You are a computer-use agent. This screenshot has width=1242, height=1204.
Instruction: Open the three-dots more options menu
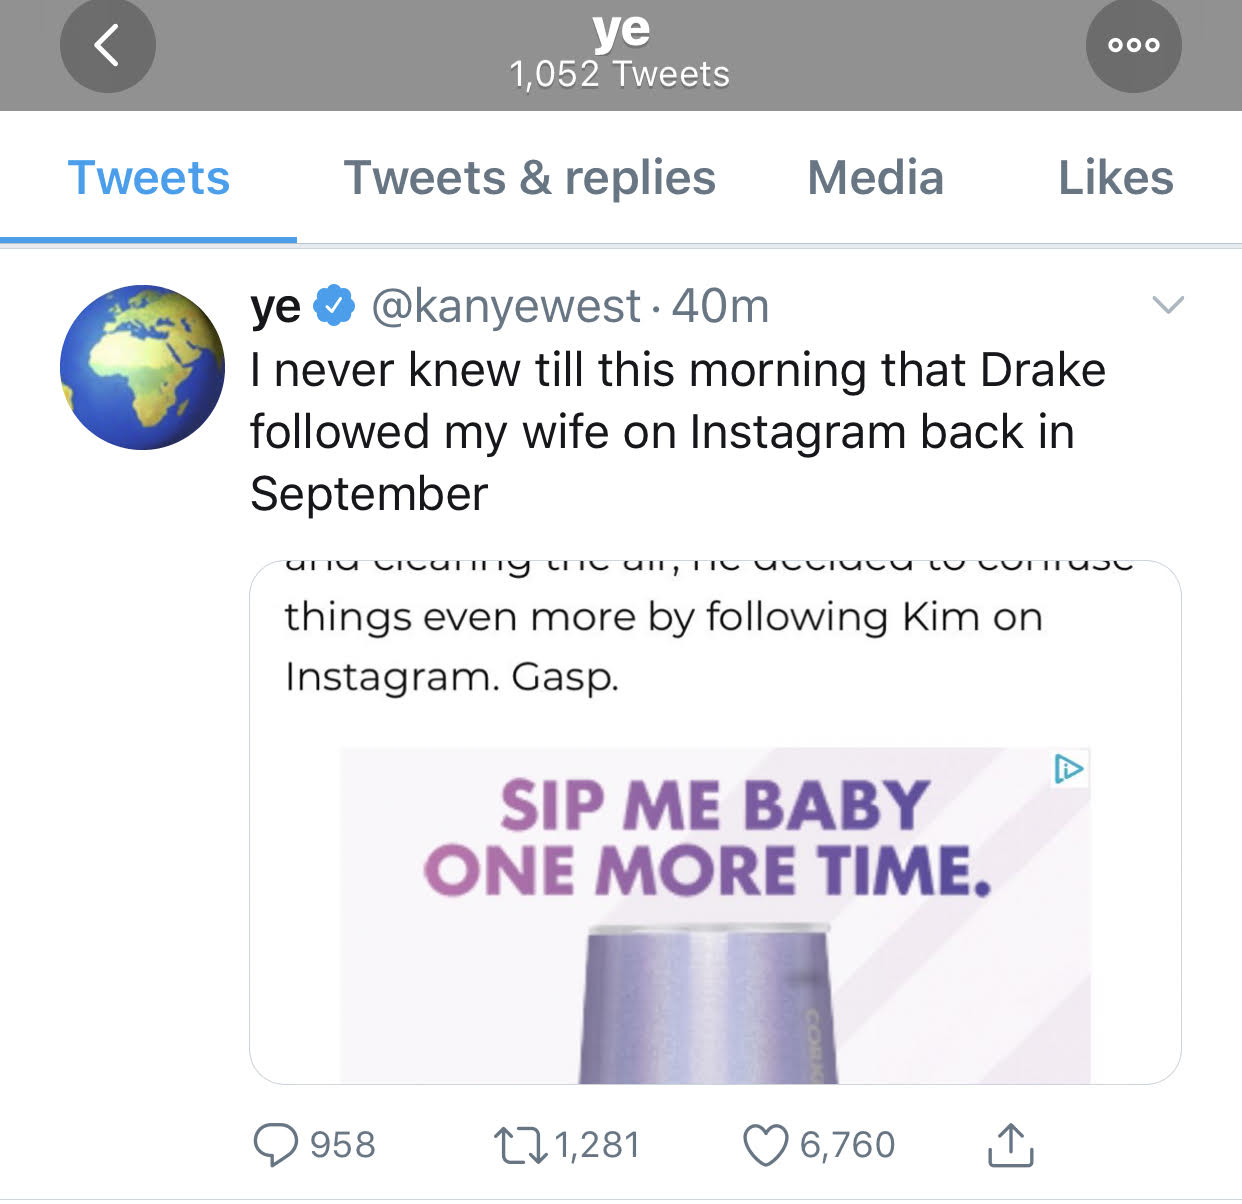(x=1133, y=46)
